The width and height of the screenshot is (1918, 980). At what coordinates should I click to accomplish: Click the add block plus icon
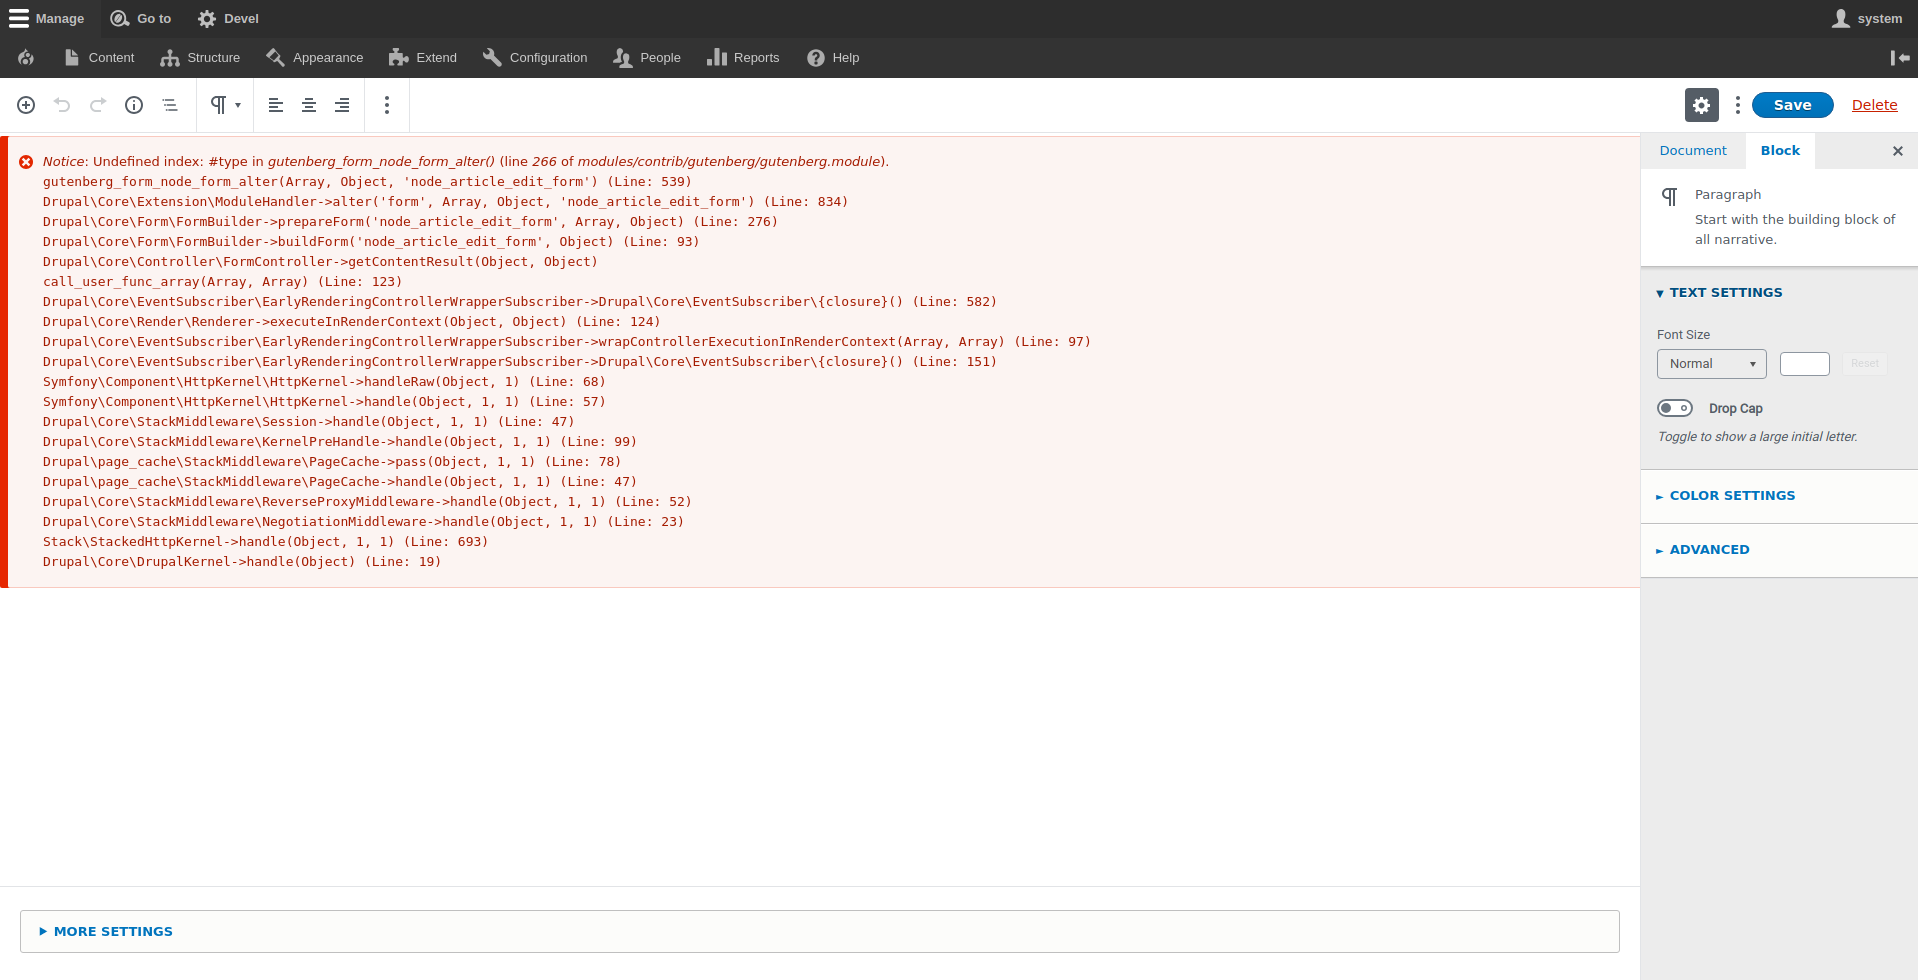coord(25,105)
